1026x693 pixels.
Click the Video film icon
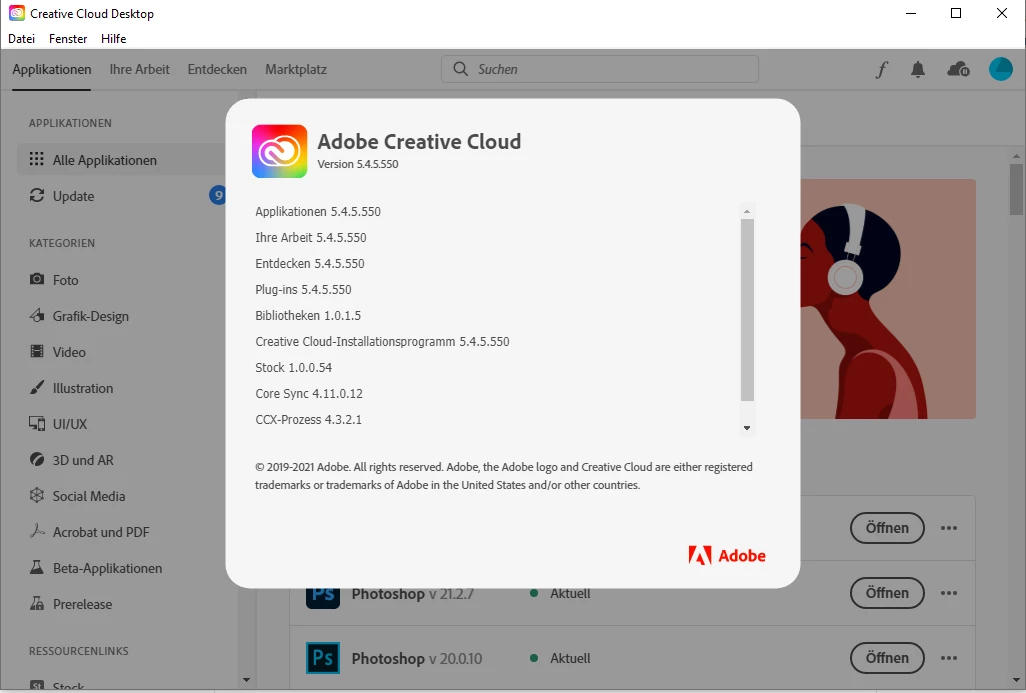coord(37,351)
